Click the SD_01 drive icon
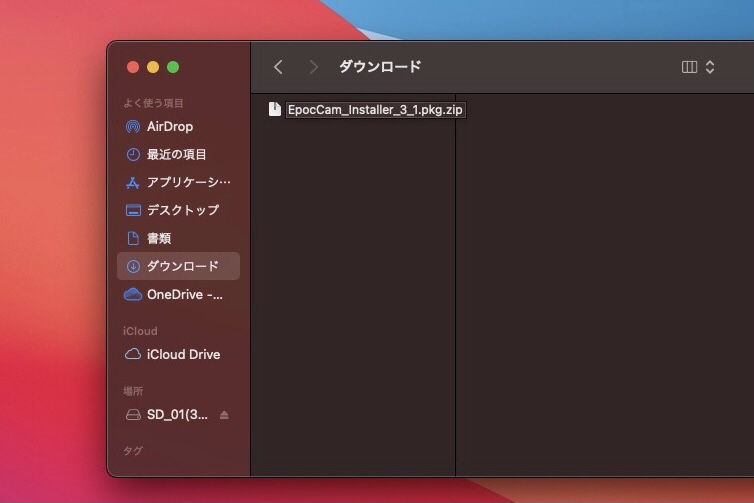The width and height of the screenshot is (754, 503). pos(133,415)
